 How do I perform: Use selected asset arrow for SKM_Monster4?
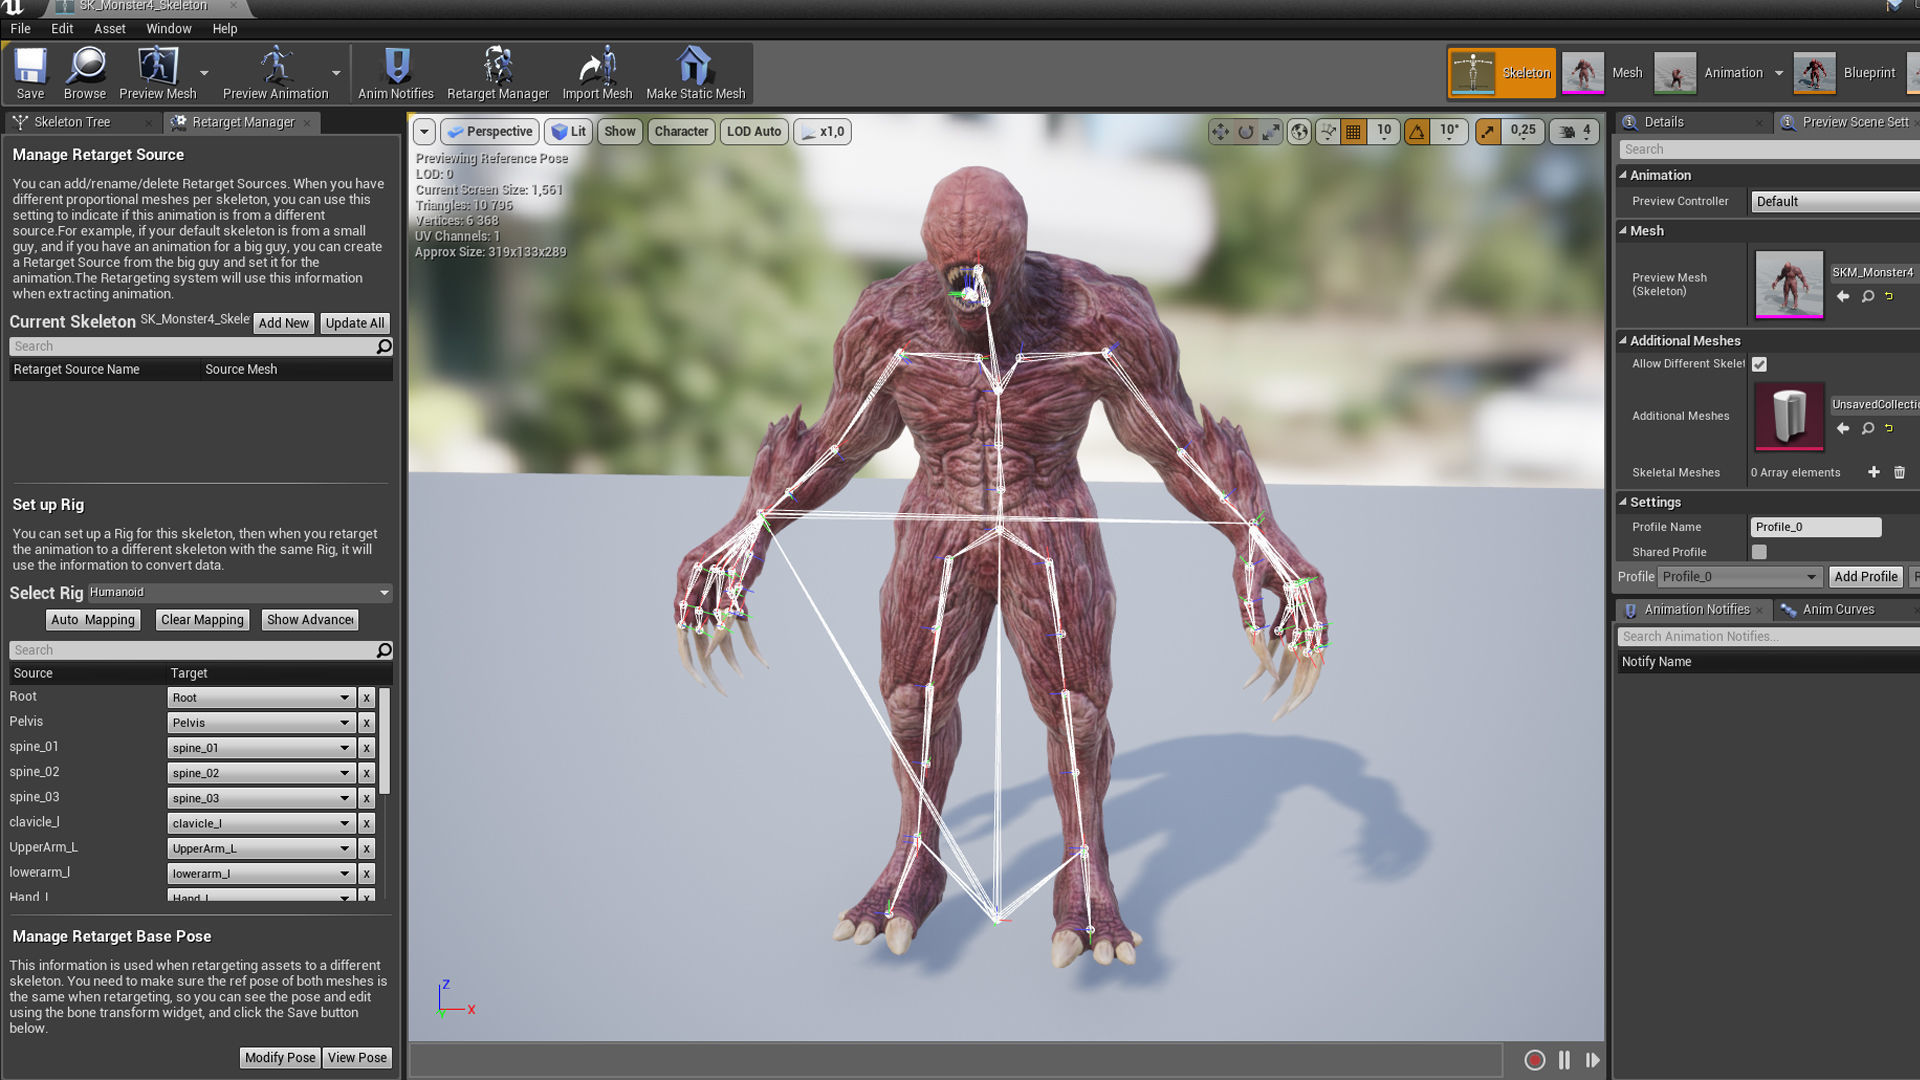tap(1843, 296)
